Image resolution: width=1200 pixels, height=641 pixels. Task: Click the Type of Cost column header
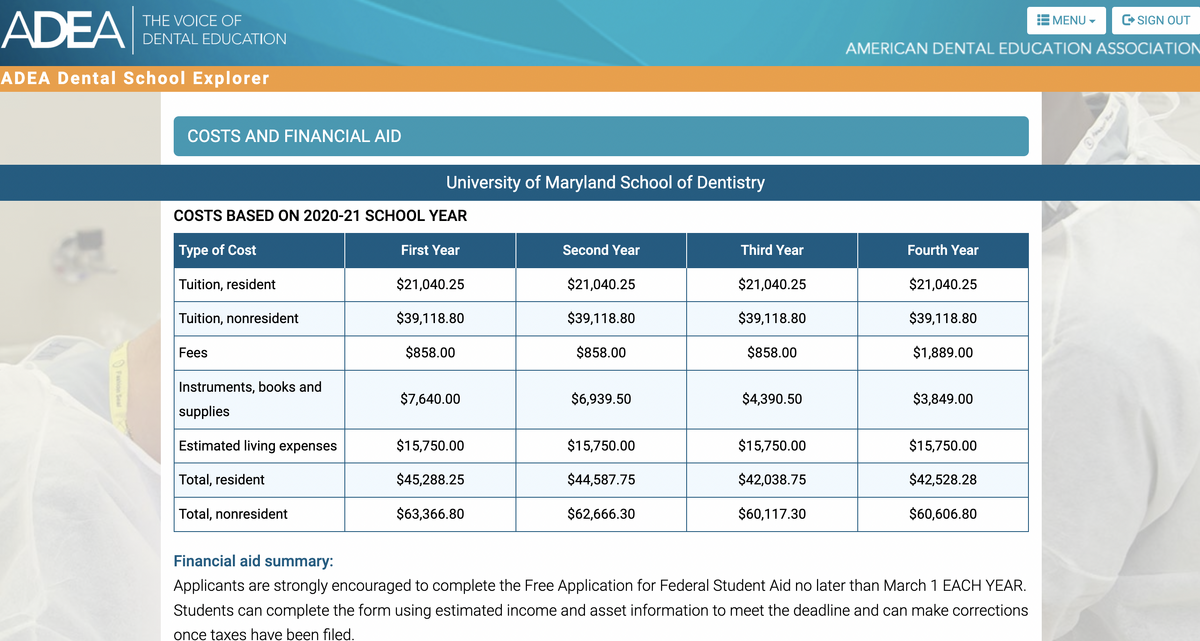tap(217, 250)
